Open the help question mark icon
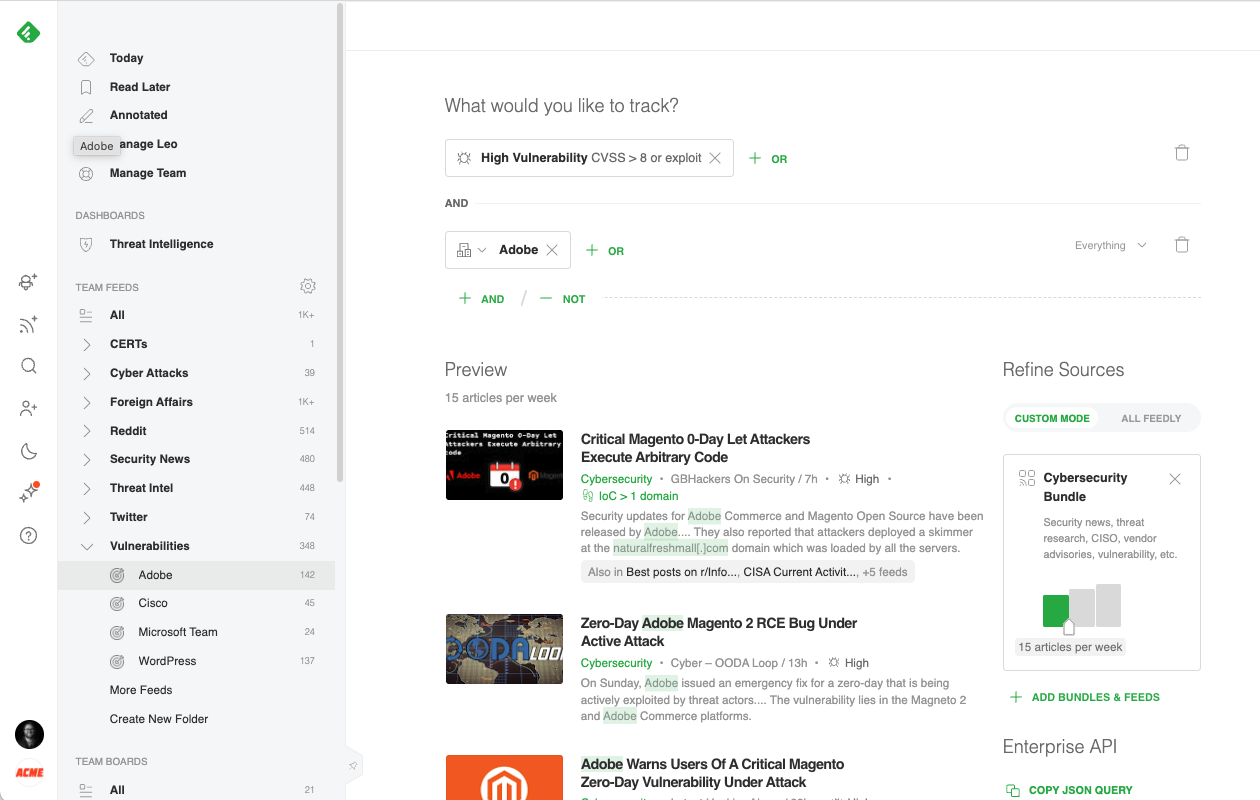Screen dimensions: 1260x800 (28, 536)
